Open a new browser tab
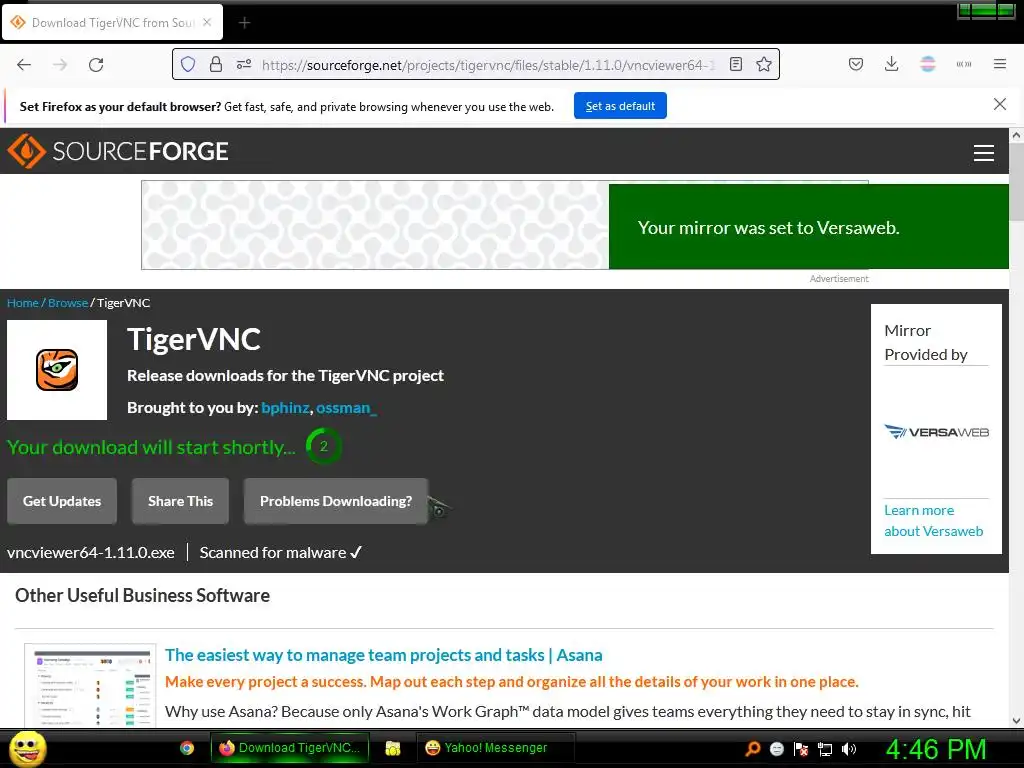1024x768 pixels. tap(244, 23)
